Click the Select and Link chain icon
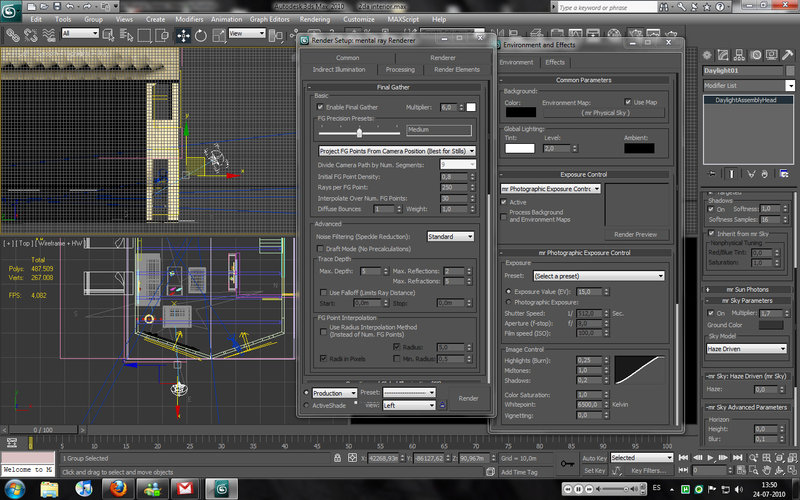 10,34
